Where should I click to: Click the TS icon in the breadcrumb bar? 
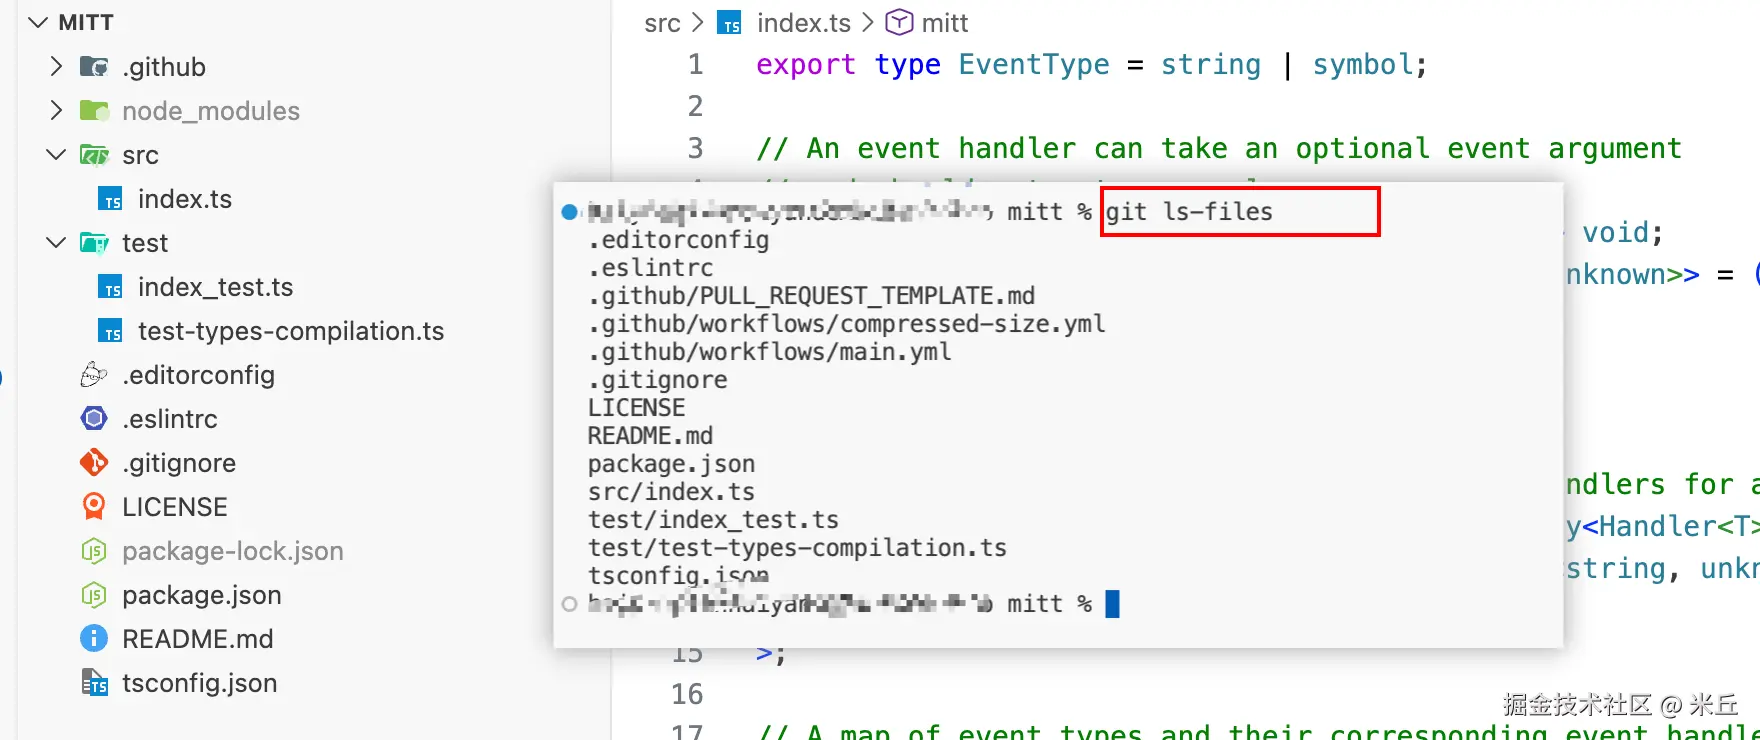tap(731, 23)
